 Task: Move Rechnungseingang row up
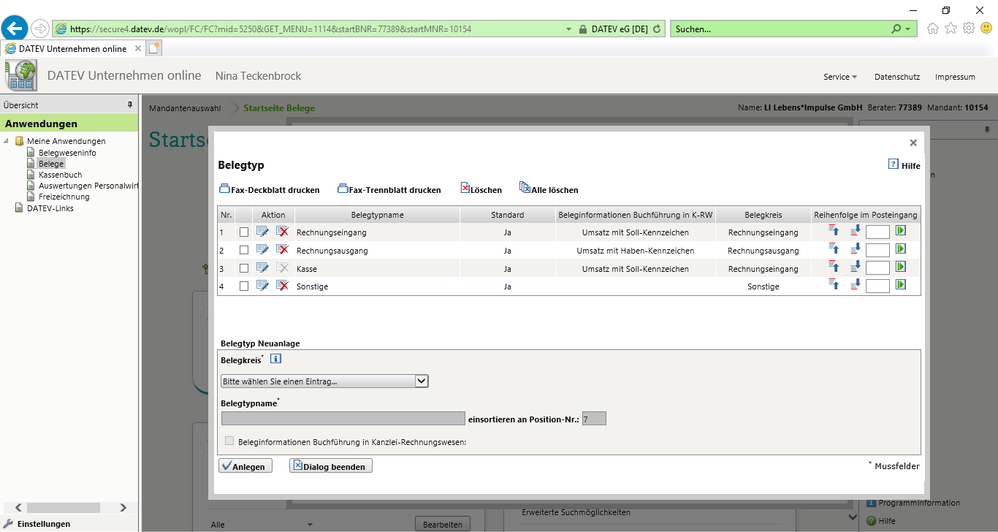(x=834, y=230)
